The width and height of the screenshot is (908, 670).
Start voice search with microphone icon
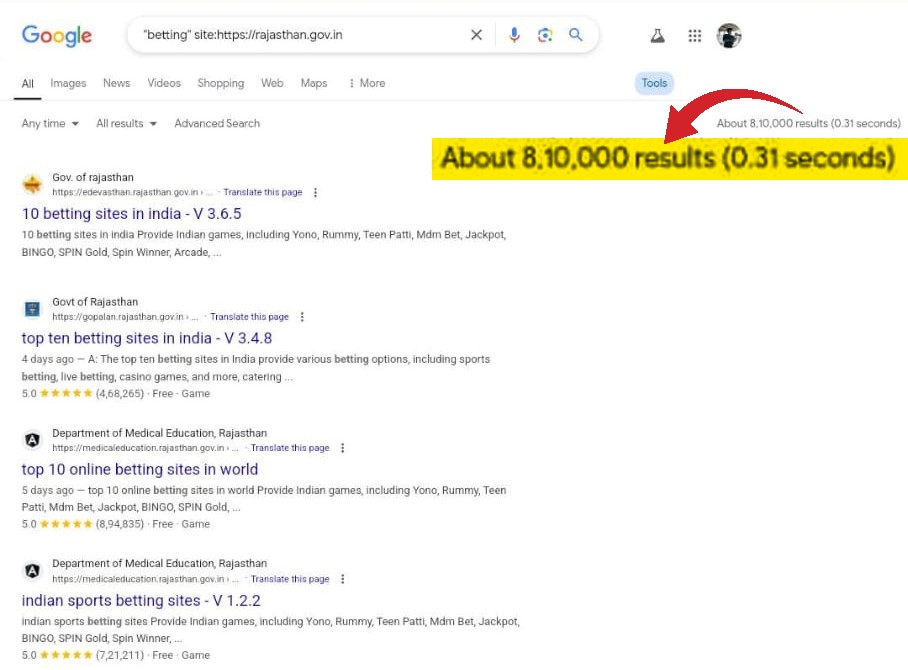coord(514,35)
